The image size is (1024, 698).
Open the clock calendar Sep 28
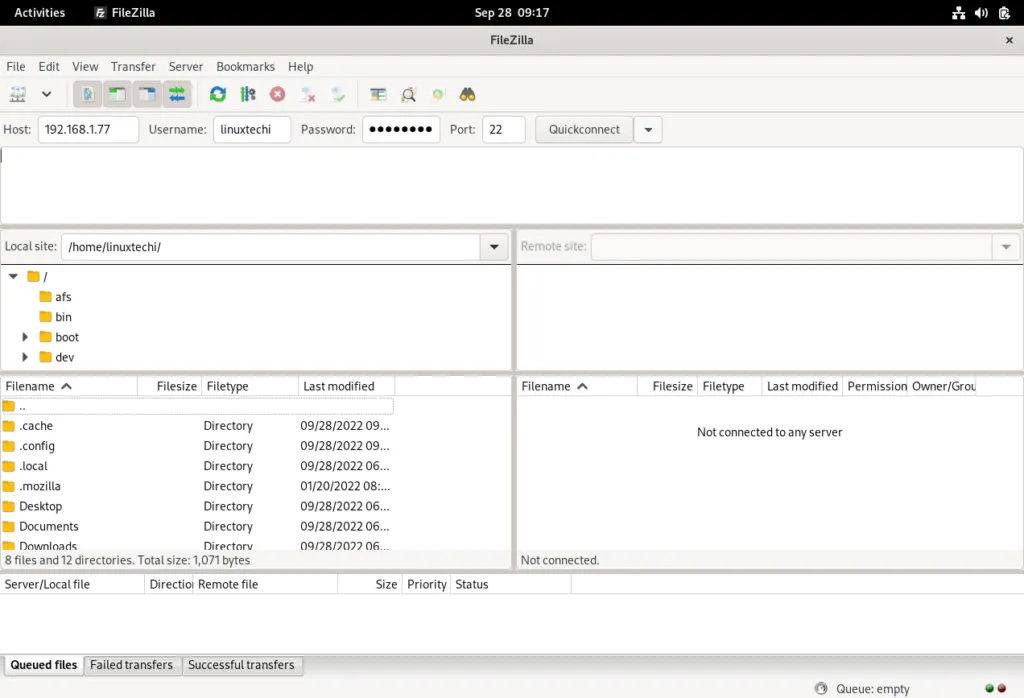512,12
